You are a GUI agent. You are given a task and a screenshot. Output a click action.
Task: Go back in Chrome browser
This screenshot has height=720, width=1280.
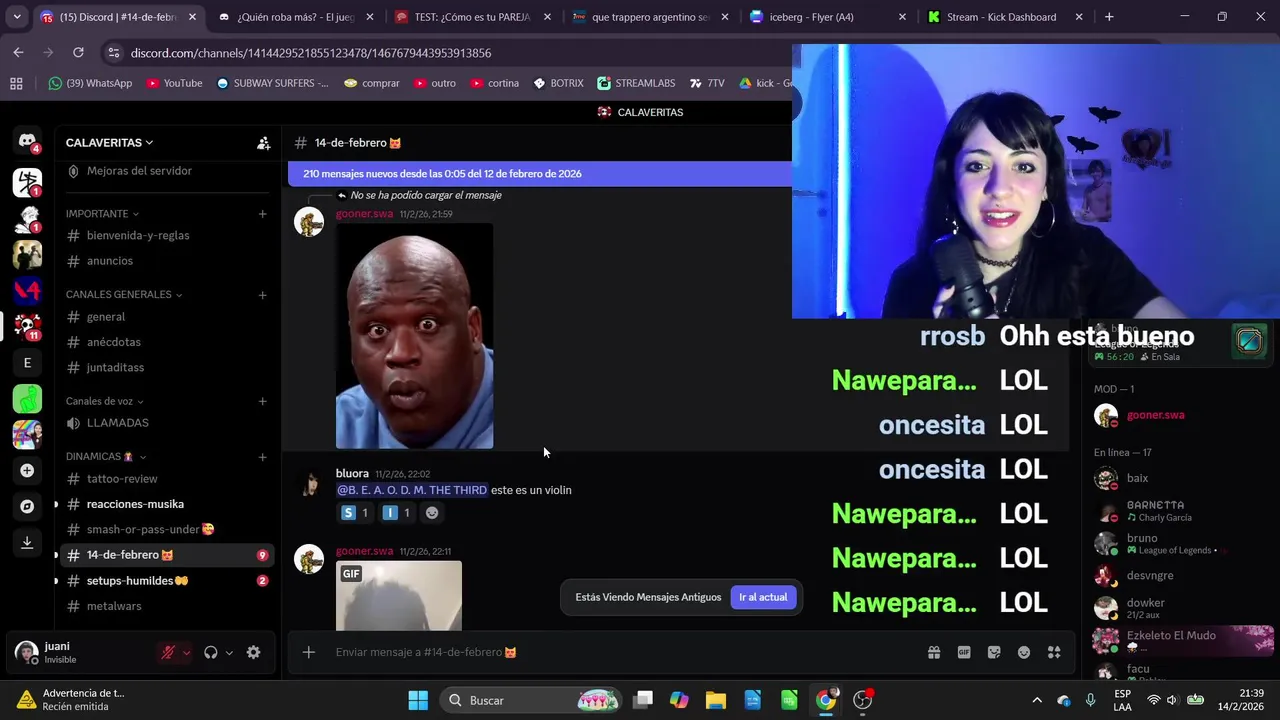[18, 52]
